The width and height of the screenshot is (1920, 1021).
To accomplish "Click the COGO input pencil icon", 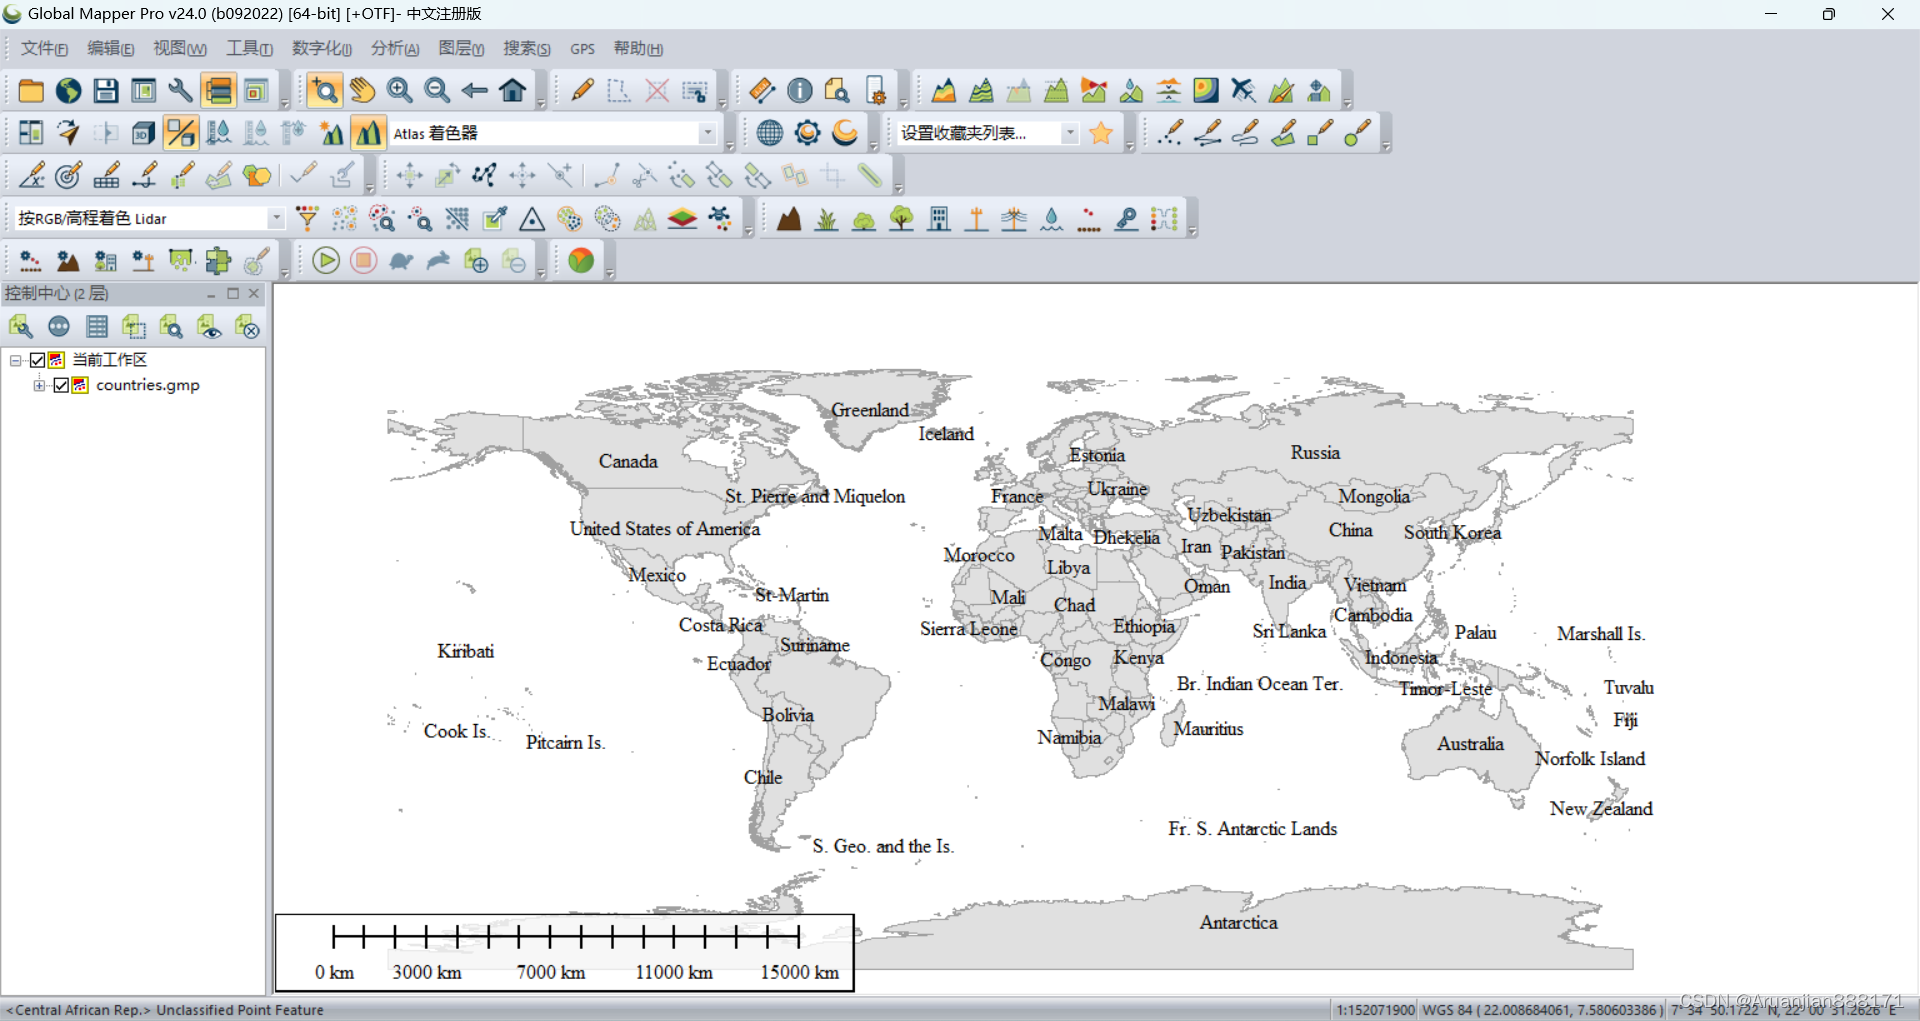I will pos(31,176).
